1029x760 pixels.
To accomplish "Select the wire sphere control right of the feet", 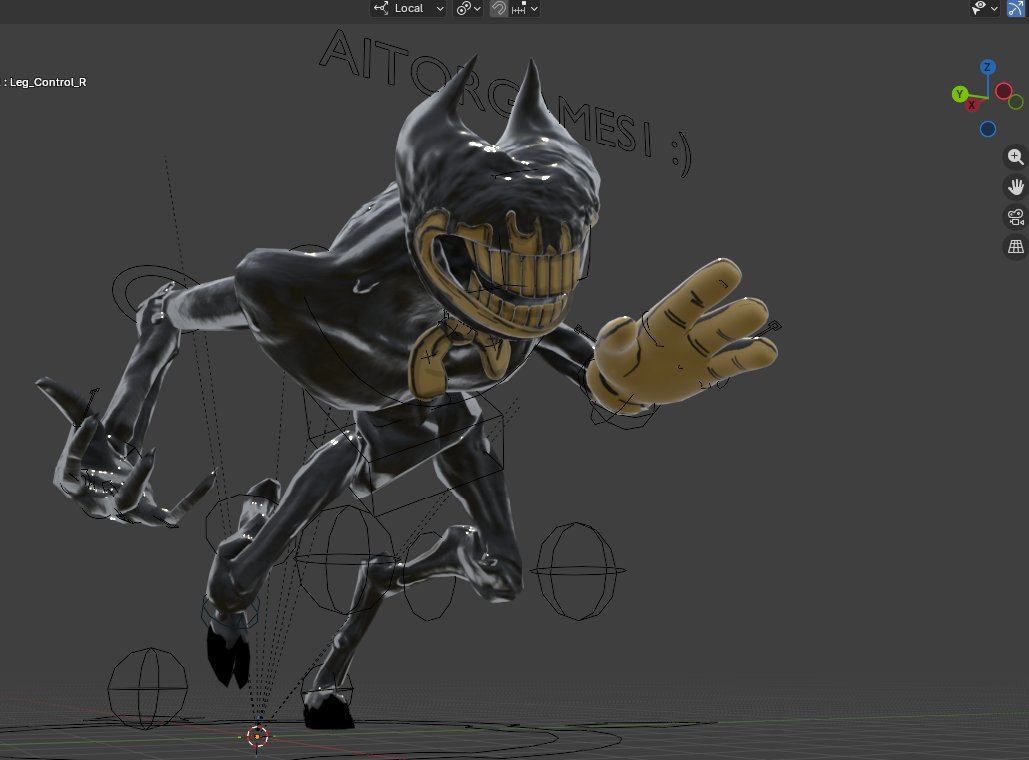I will [x=578, y=571].
